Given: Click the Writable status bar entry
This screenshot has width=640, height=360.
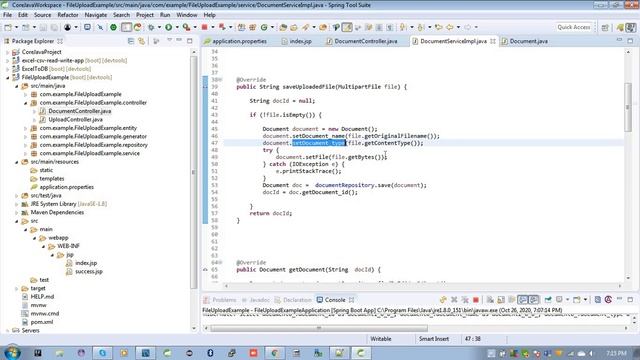Looking at the screenshot, I should (x=380, y=339).
